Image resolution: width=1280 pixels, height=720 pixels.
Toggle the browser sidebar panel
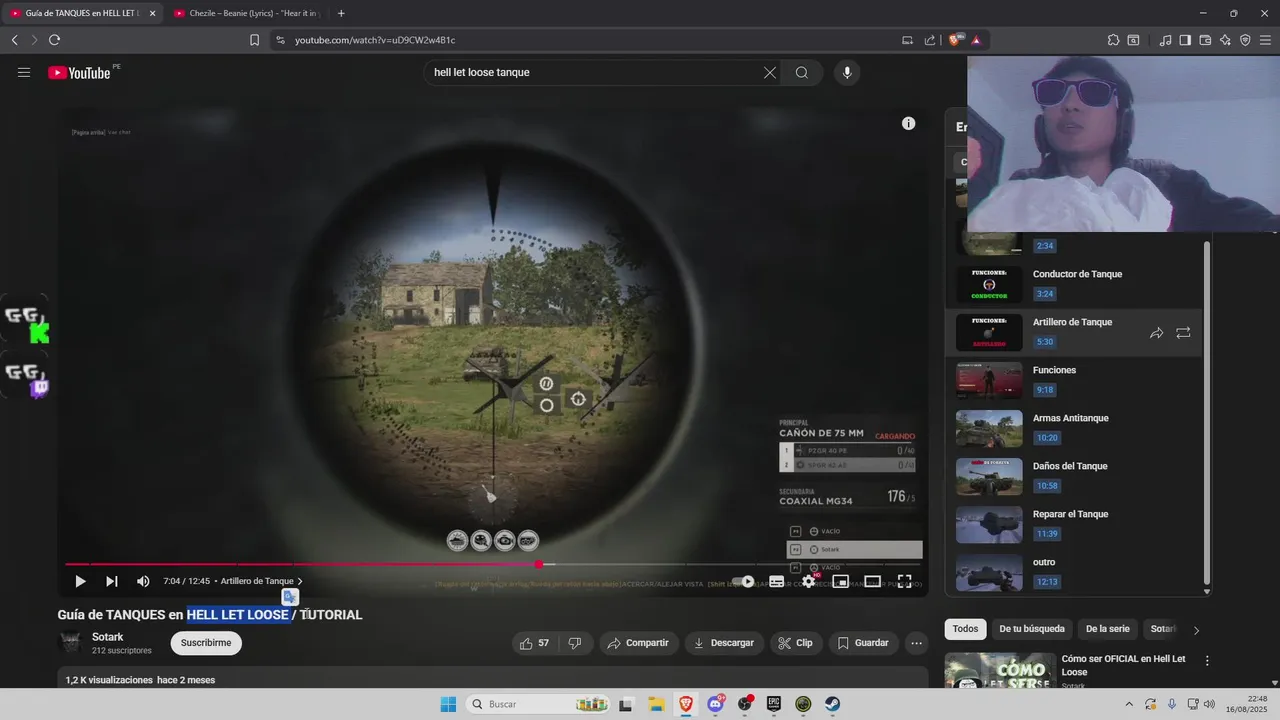click(x=1185, y=40)
